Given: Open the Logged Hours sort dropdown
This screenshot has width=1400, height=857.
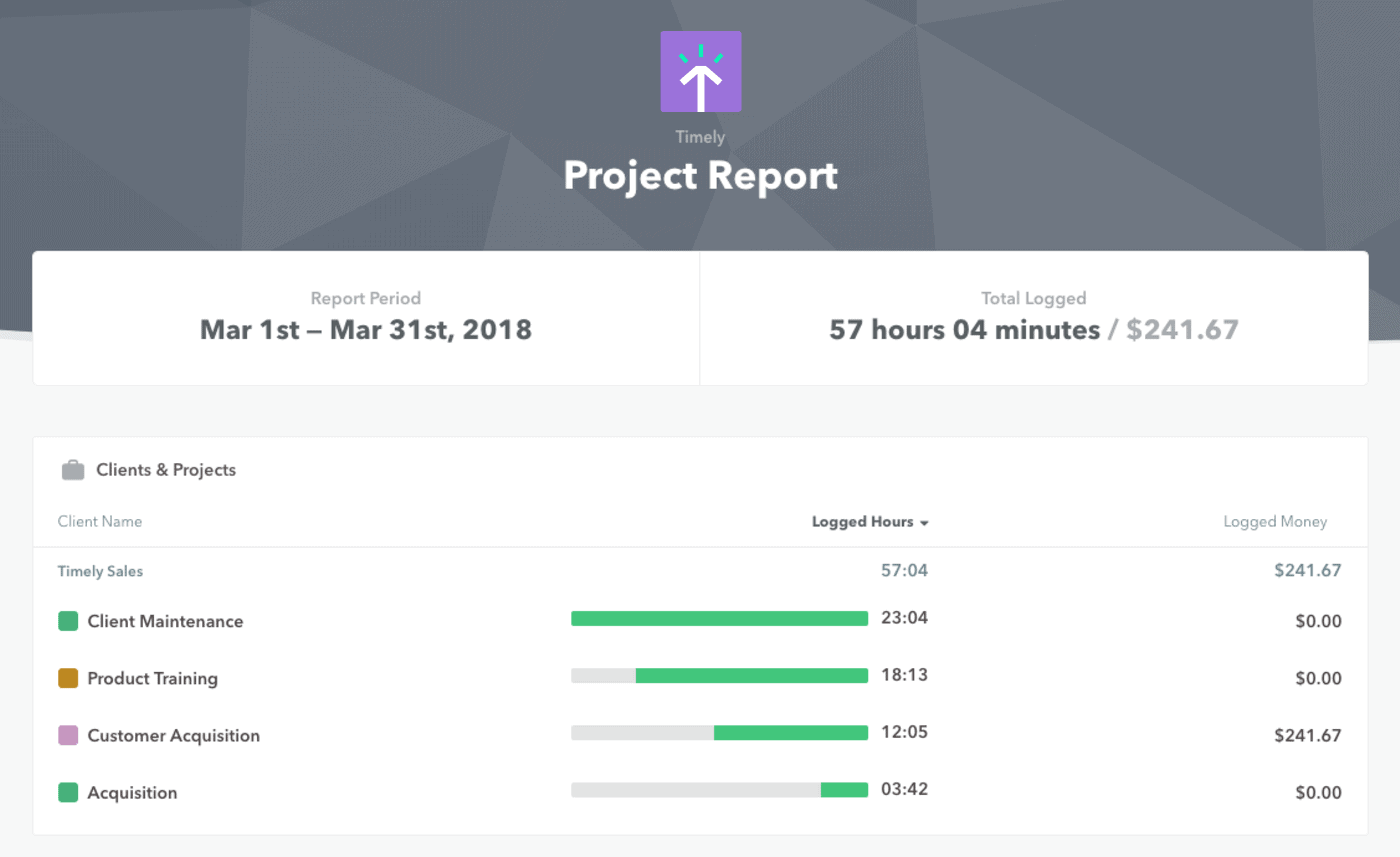Looking at the screenshot, I should [x=869, y=521].
